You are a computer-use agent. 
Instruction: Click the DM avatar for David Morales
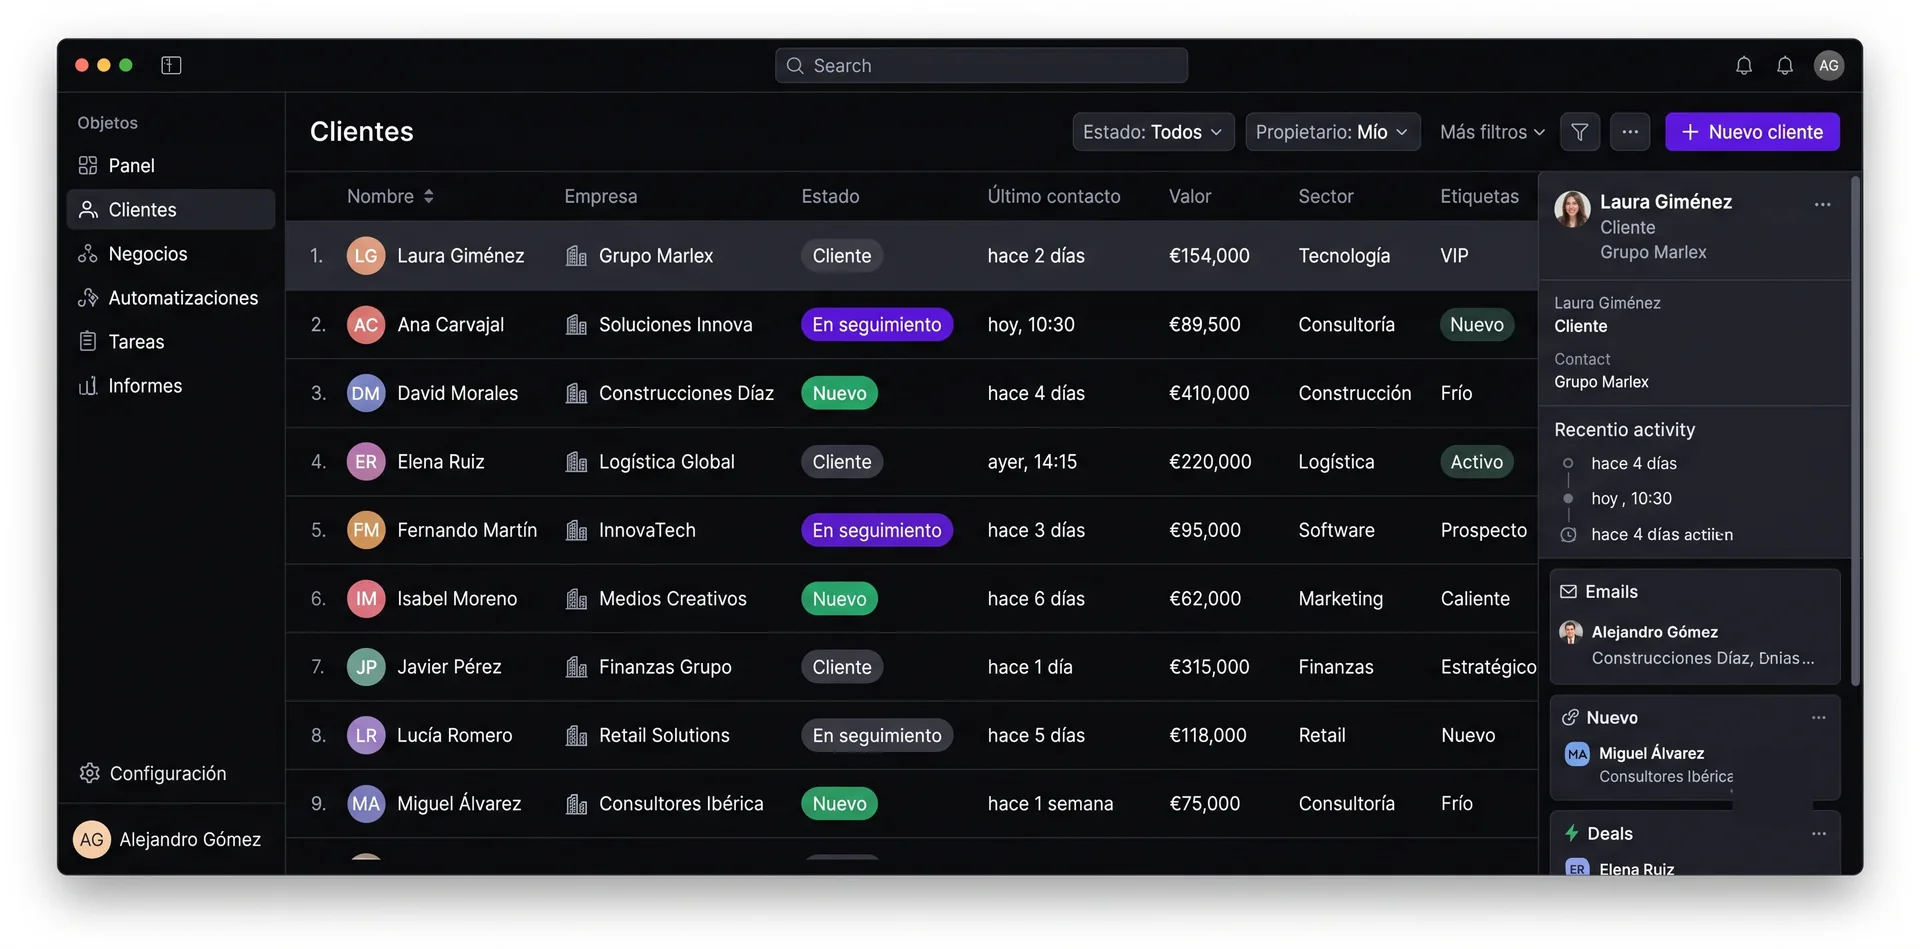pyautogui.click(x=366, y=393)
